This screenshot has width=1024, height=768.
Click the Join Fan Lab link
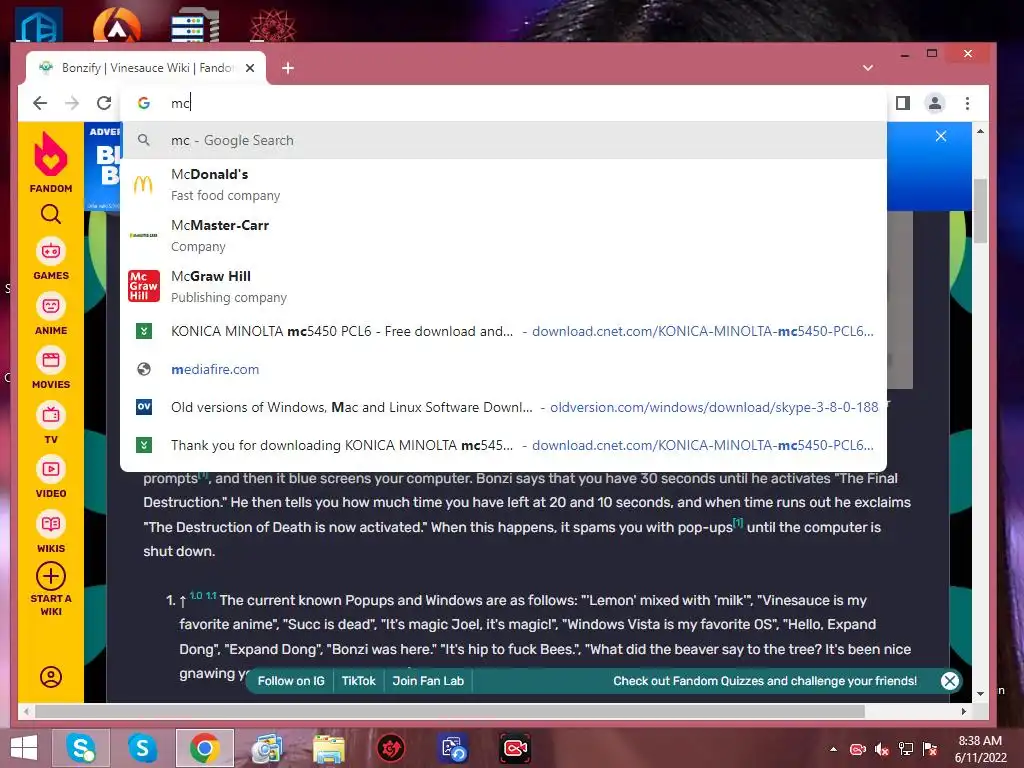(x=428, y=680)
